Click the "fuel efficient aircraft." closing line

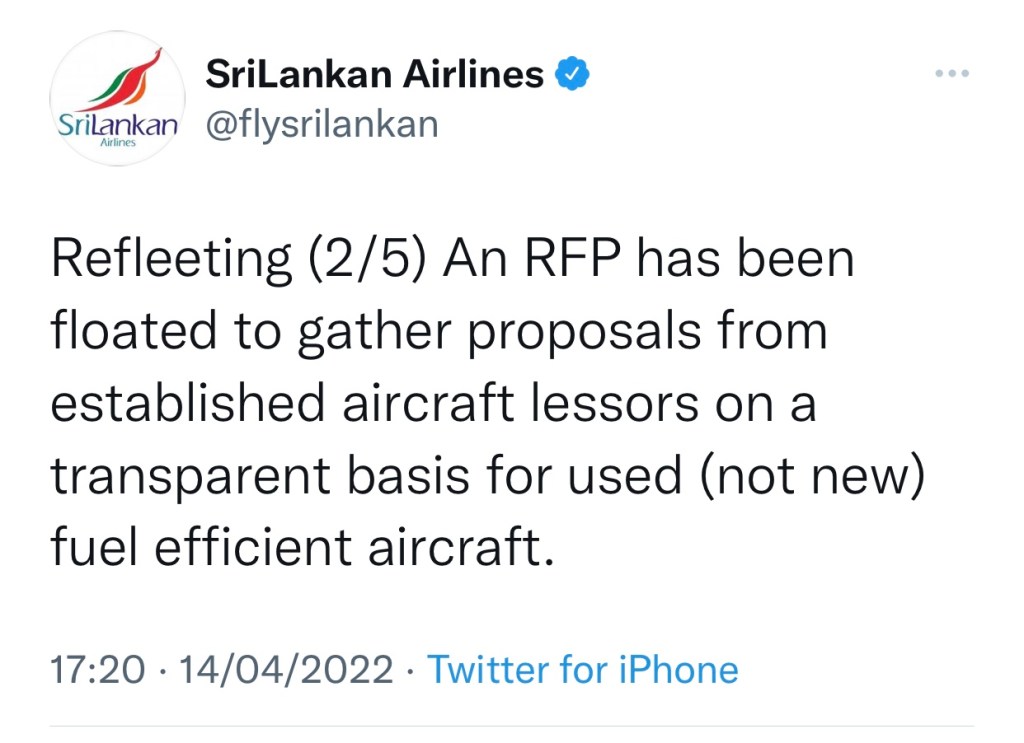point(300,548)
